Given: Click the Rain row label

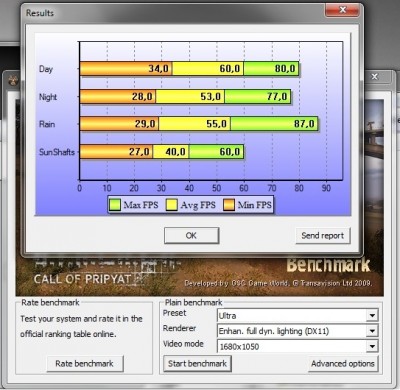Looking at the screenshot, I should (x=47, y=124).
